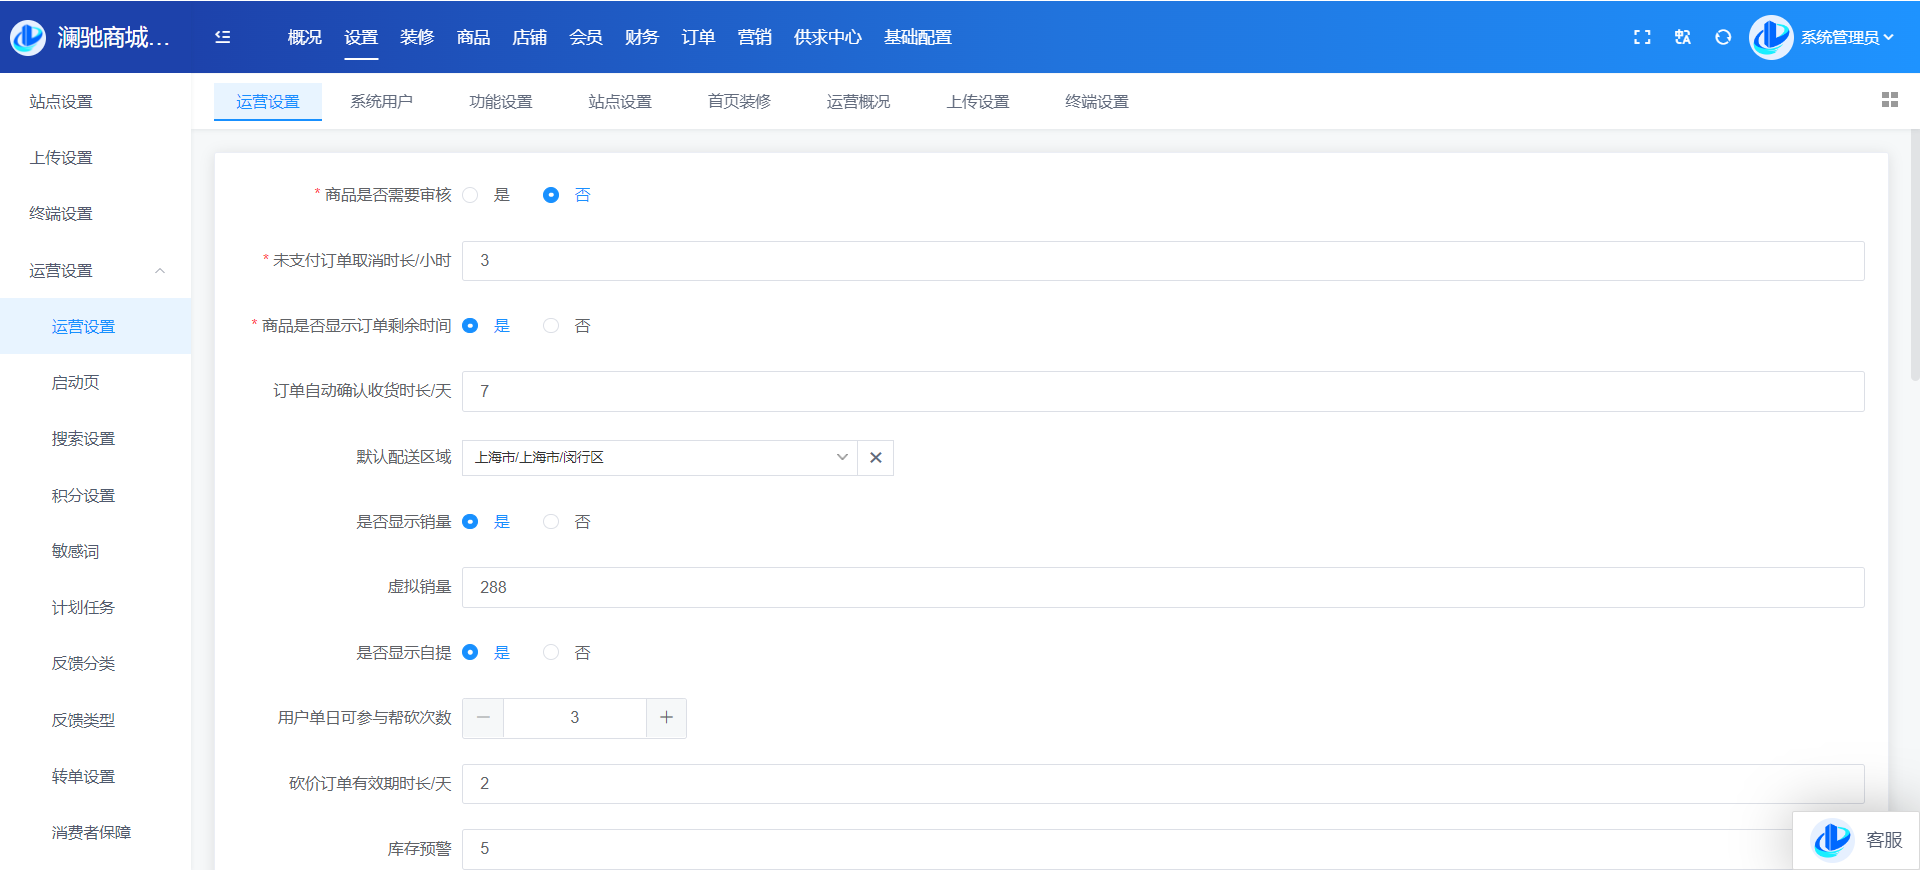Select 否 for 是否显示自提

tap(551, 653)
